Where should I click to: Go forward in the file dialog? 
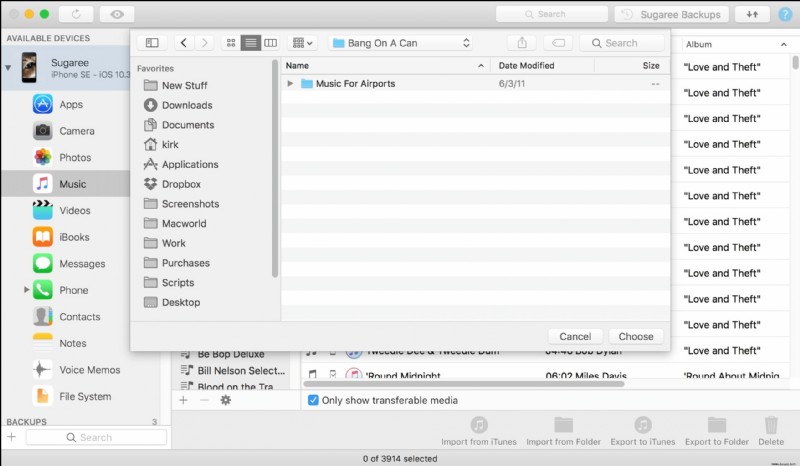click(205, 43)
